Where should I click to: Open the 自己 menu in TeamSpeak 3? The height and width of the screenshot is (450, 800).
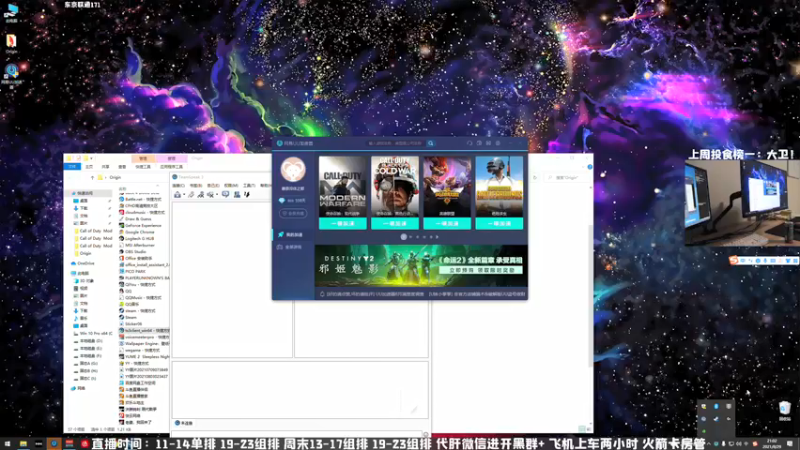click(x=213, y=186)
